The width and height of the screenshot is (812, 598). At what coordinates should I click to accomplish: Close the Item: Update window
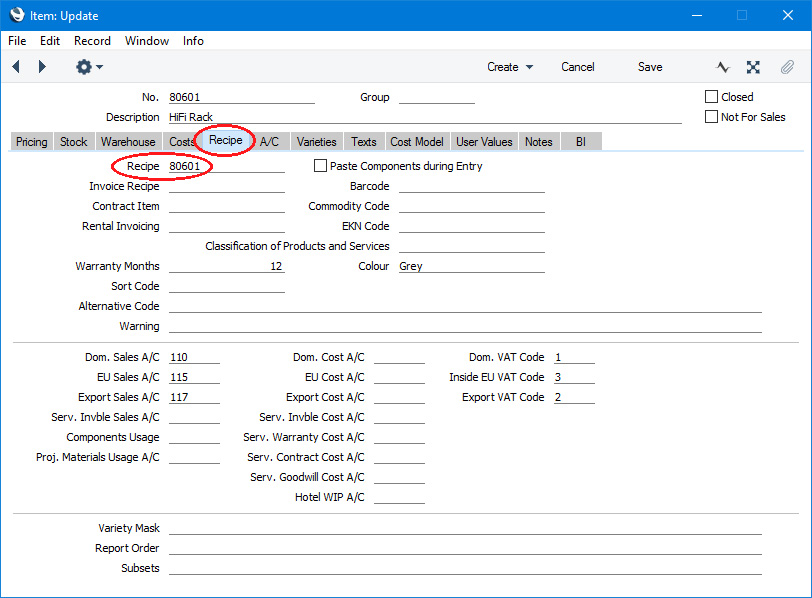pyautogui.click(x=788, y=16)
